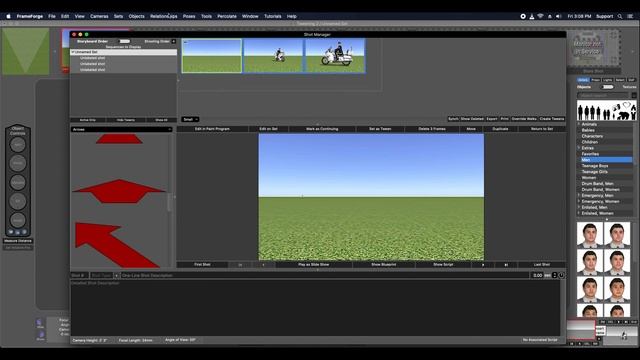Image resolution: width=640 pixels, height=360 pixels.
Task: Open the notification center icon
Action: [630, 16]
